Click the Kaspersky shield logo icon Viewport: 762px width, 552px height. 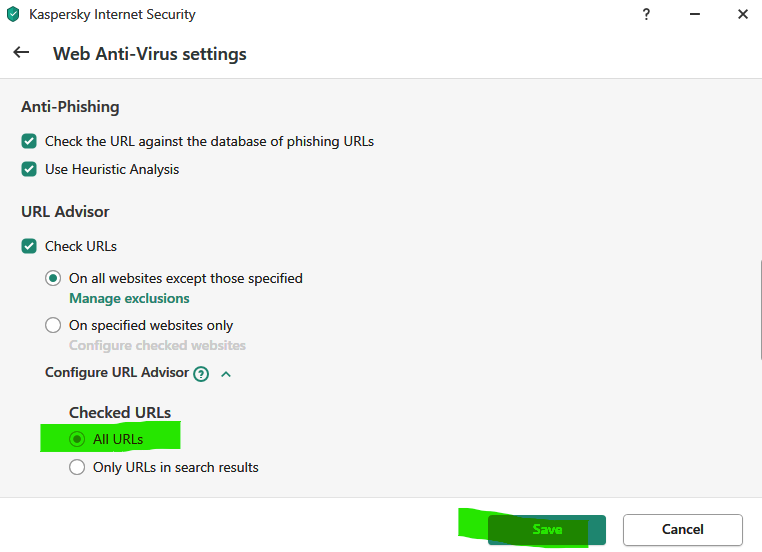click(x=13, y=15)
